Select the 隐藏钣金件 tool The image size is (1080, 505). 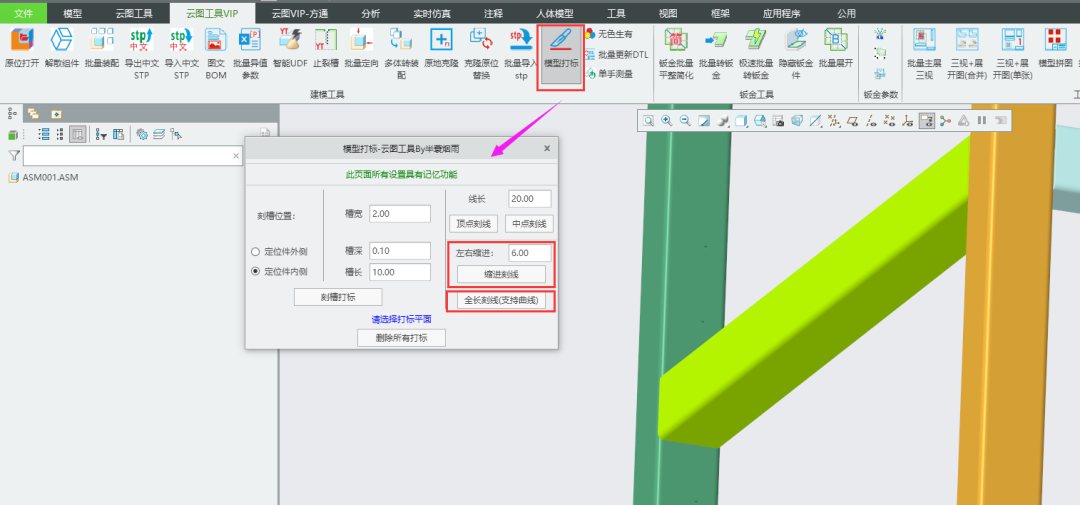(x=796, y=40)
